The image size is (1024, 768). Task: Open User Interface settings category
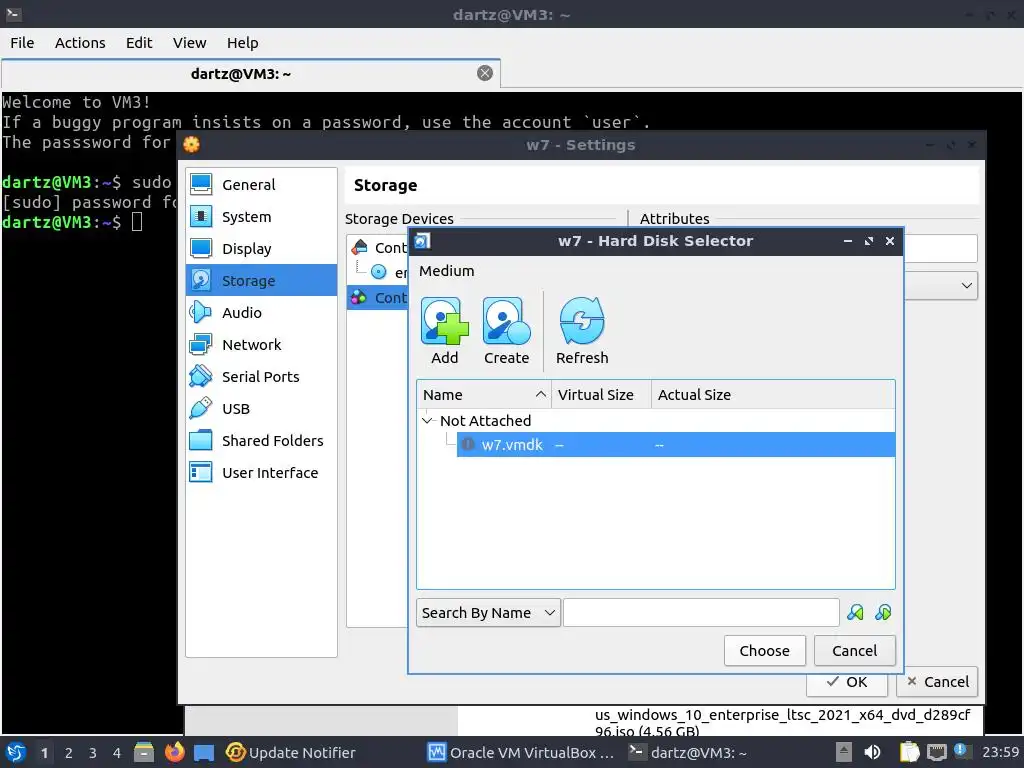tap(261, 473)
